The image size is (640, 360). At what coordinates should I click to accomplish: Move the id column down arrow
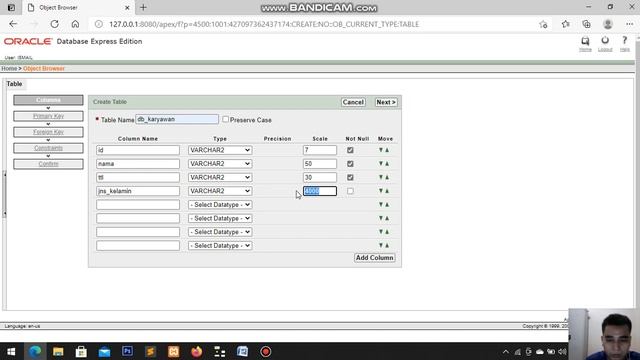click(x=381, y=150)
